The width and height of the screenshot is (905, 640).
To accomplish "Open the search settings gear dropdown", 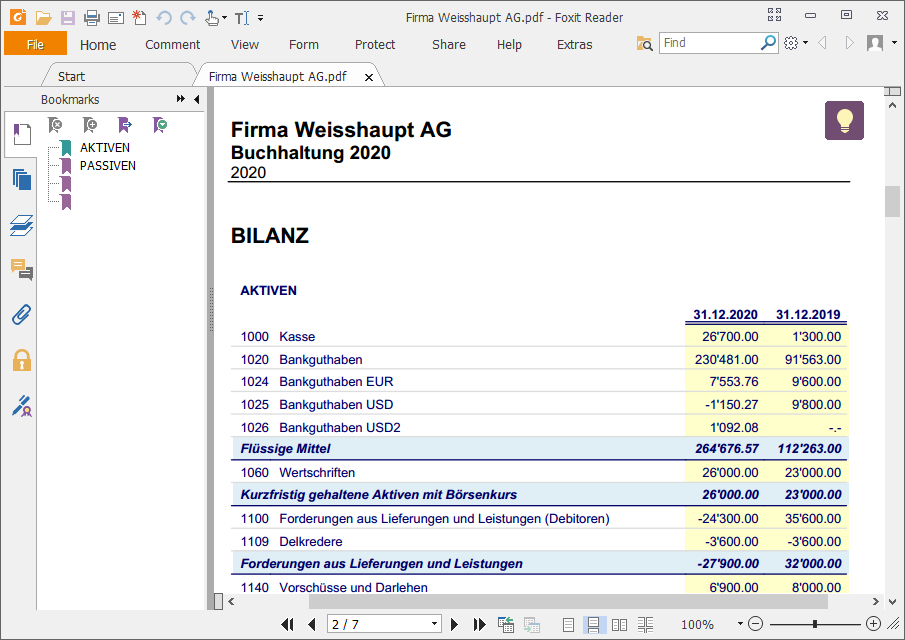I will 796,43.
